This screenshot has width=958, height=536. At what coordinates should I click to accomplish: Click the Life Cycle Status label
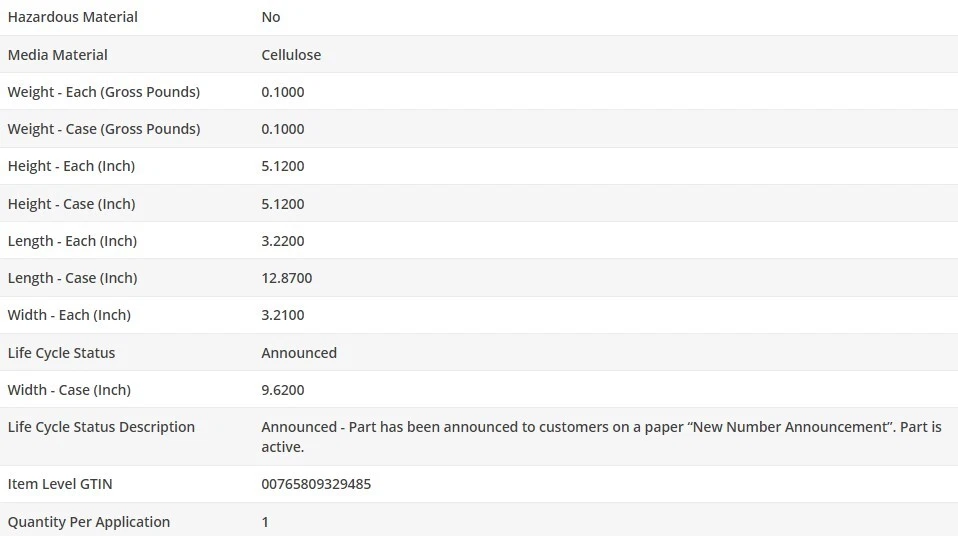click(x=61, y=353)
